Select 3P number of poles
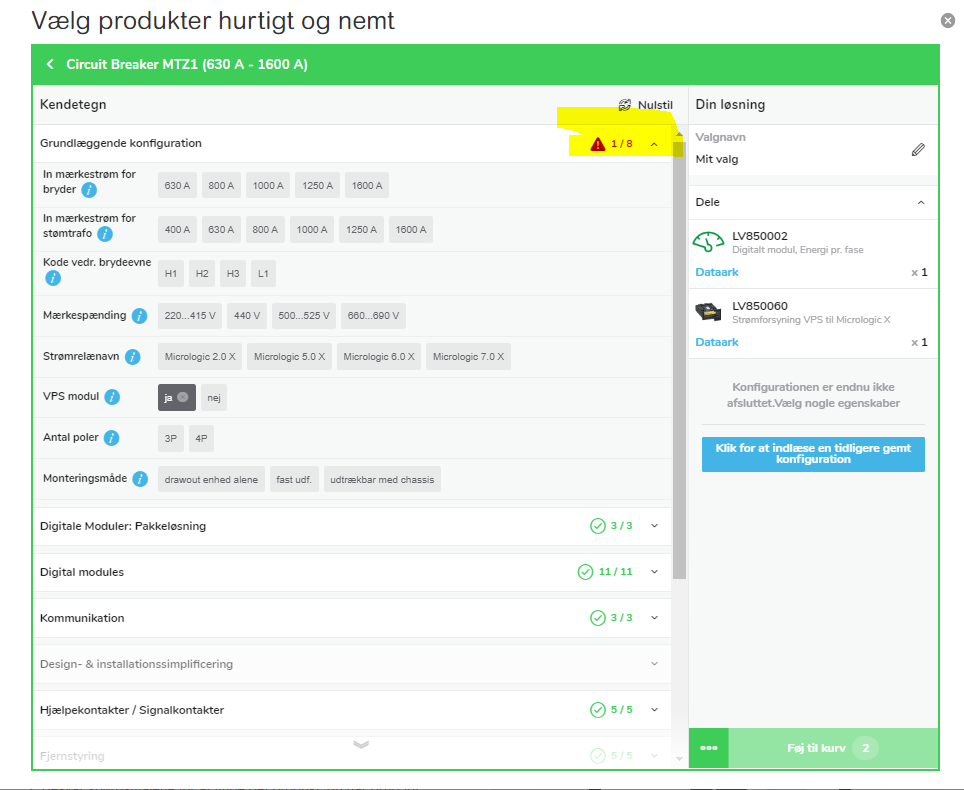 (171, 439)
